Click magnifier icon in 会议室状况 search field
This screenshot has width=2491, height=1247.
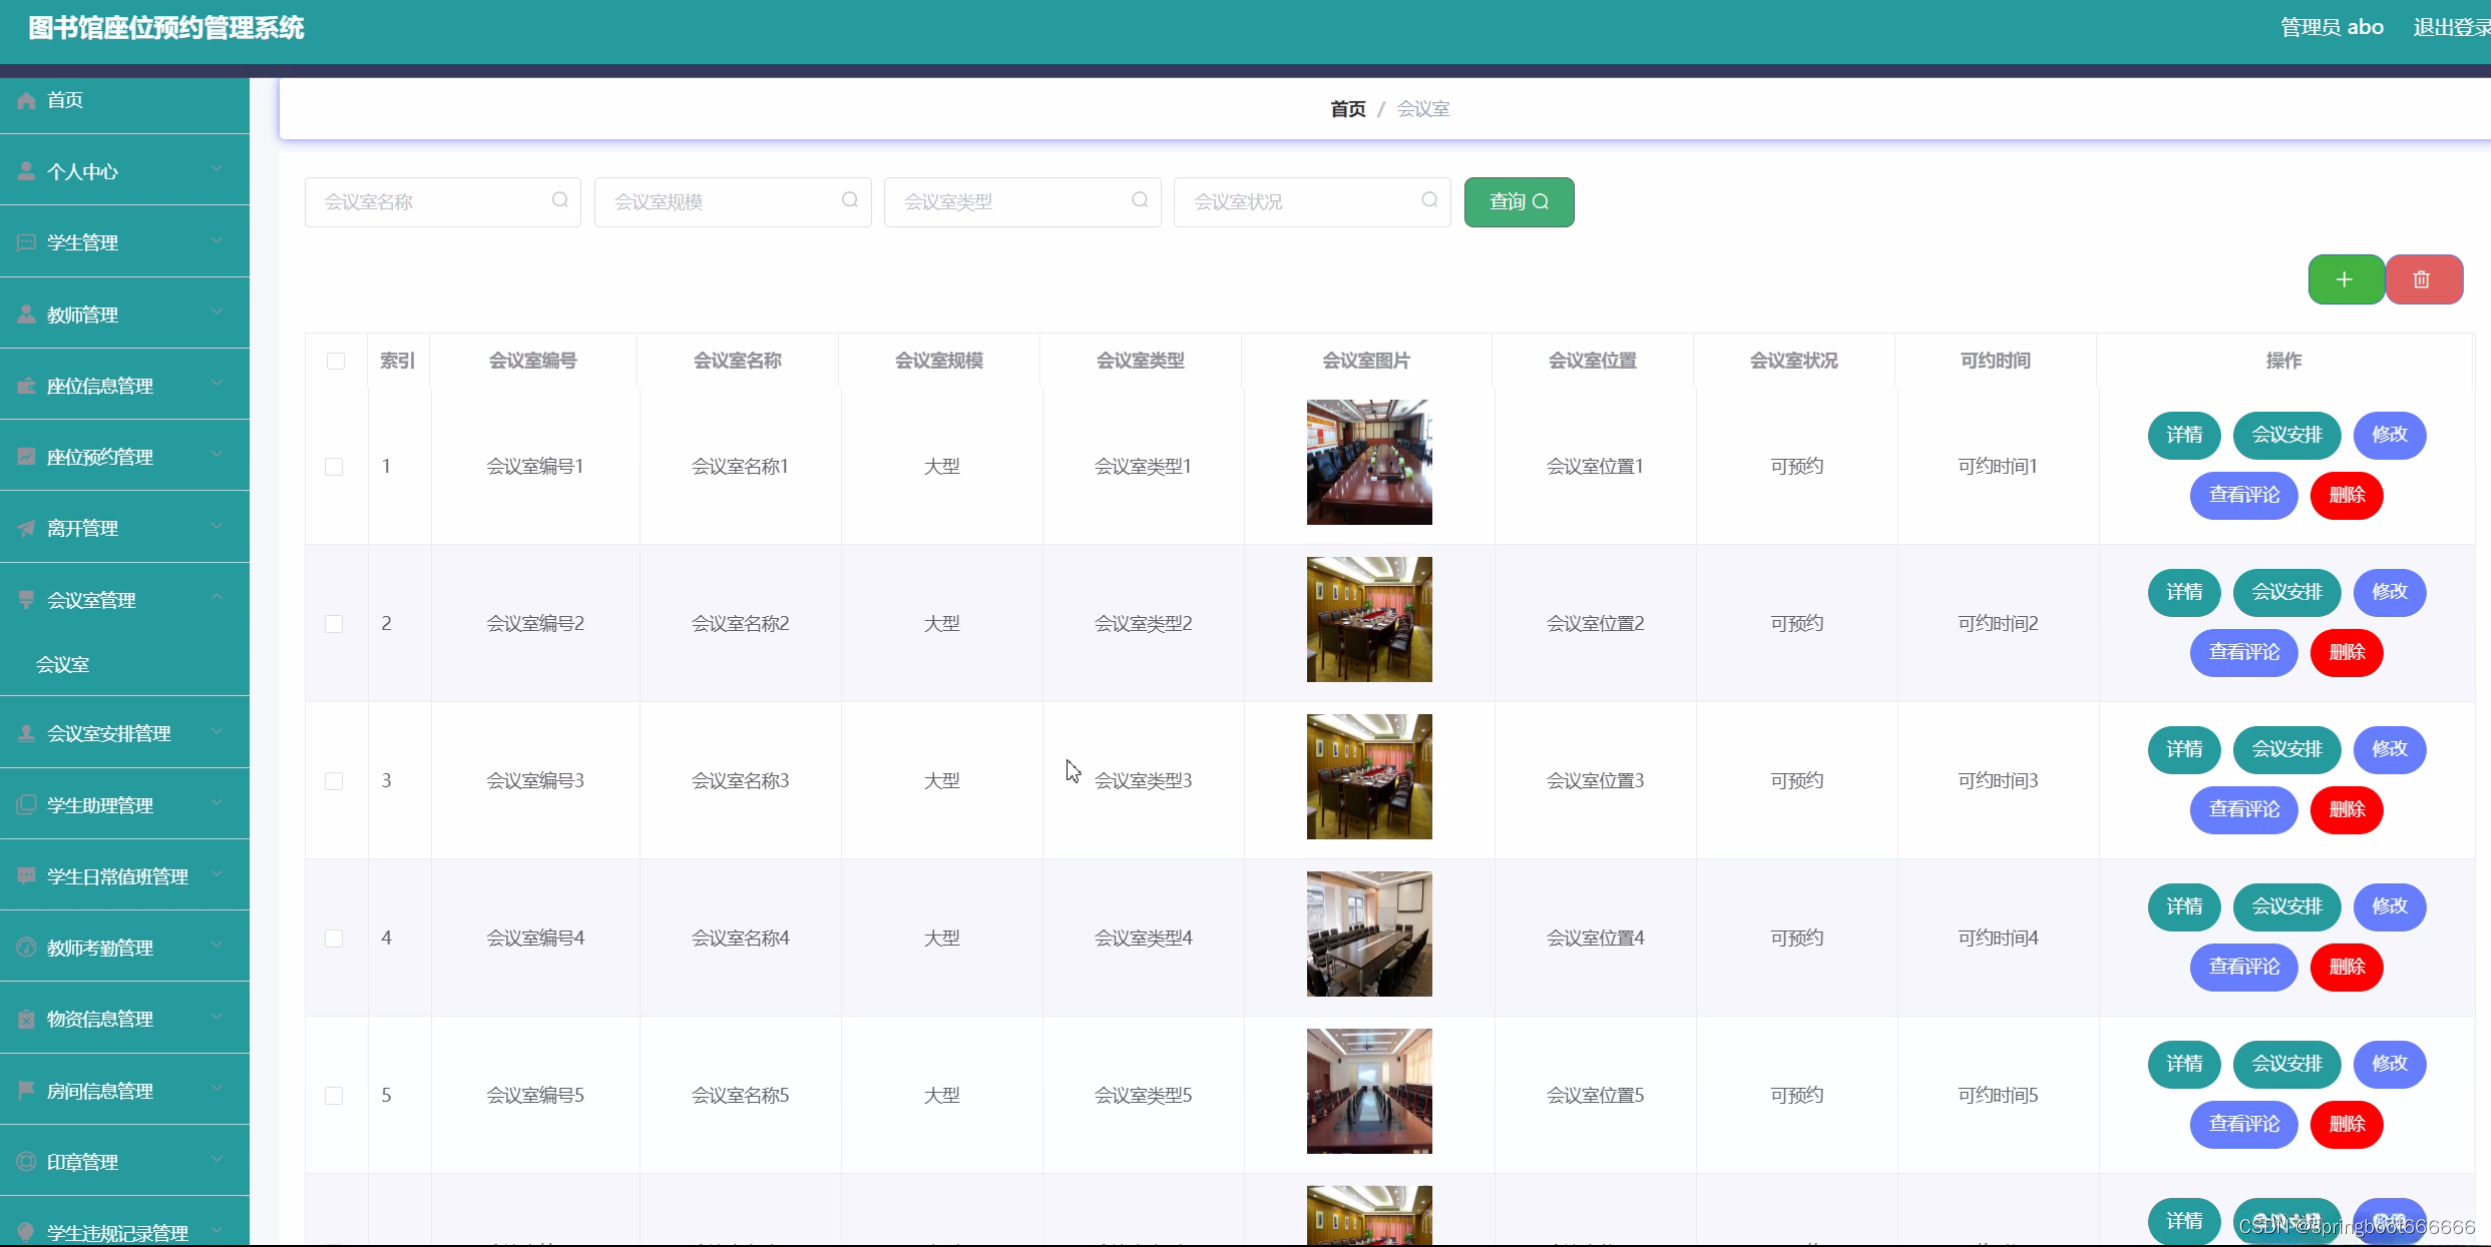(x=1429, y=200)
